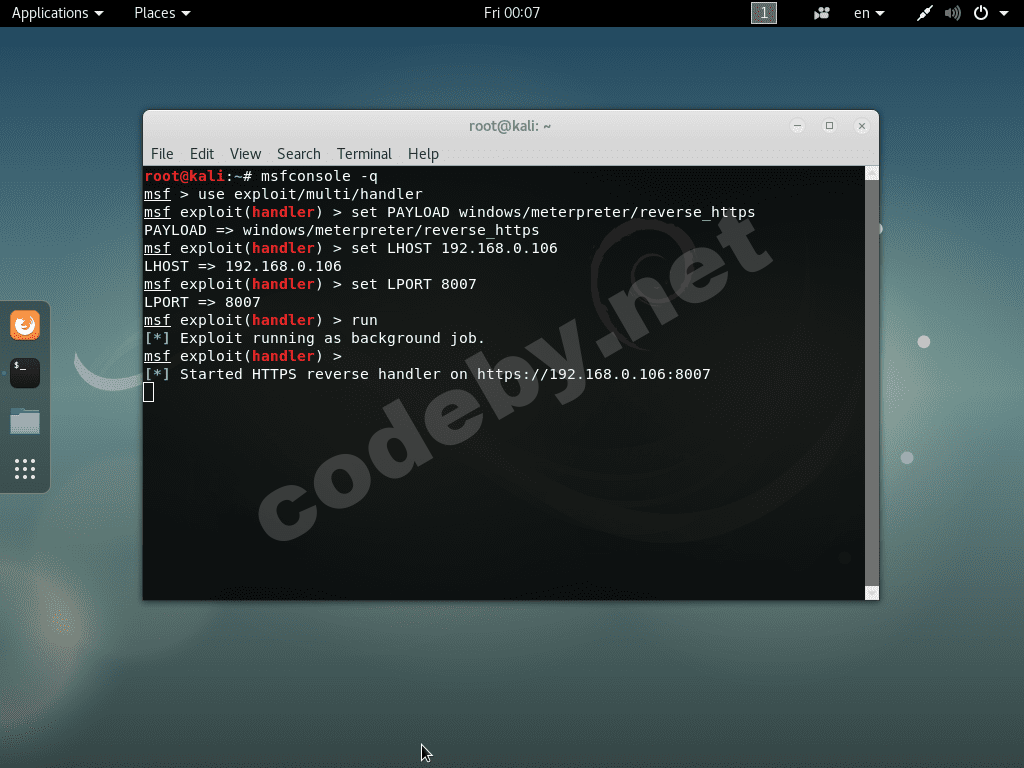1024x768 pixels.
Task: Click the scrollbar down arrow in terminal
Action: tap(871, 592)
